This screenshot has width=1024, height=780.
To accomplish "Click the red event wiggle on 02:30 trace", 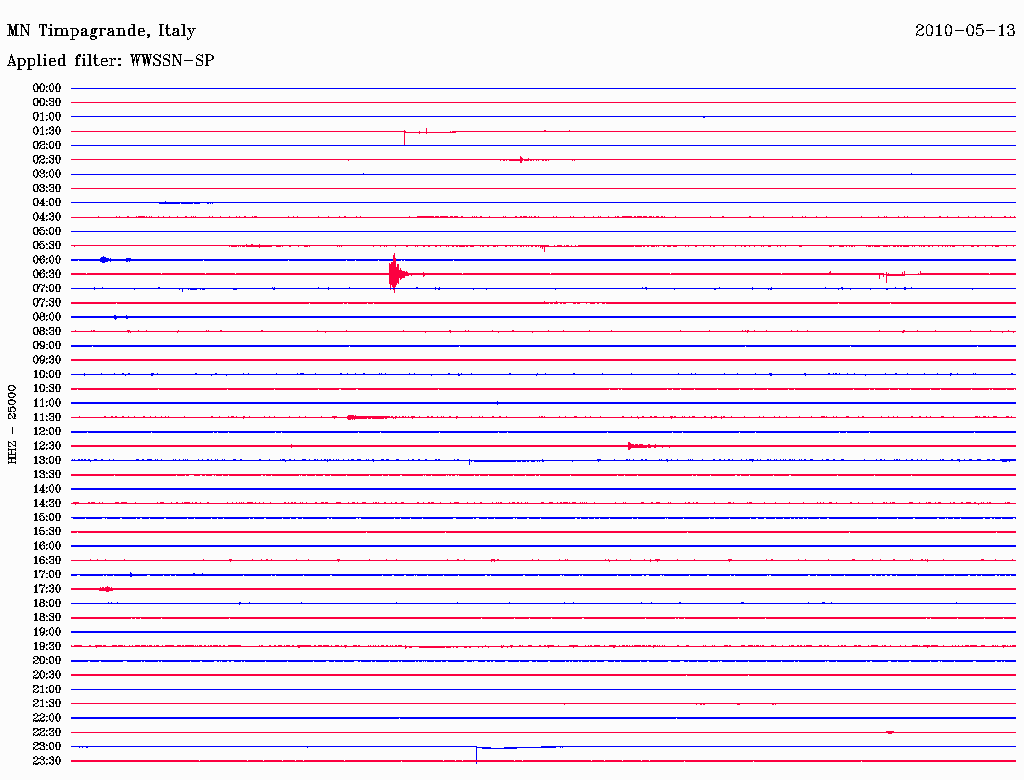I will [524, 160].
